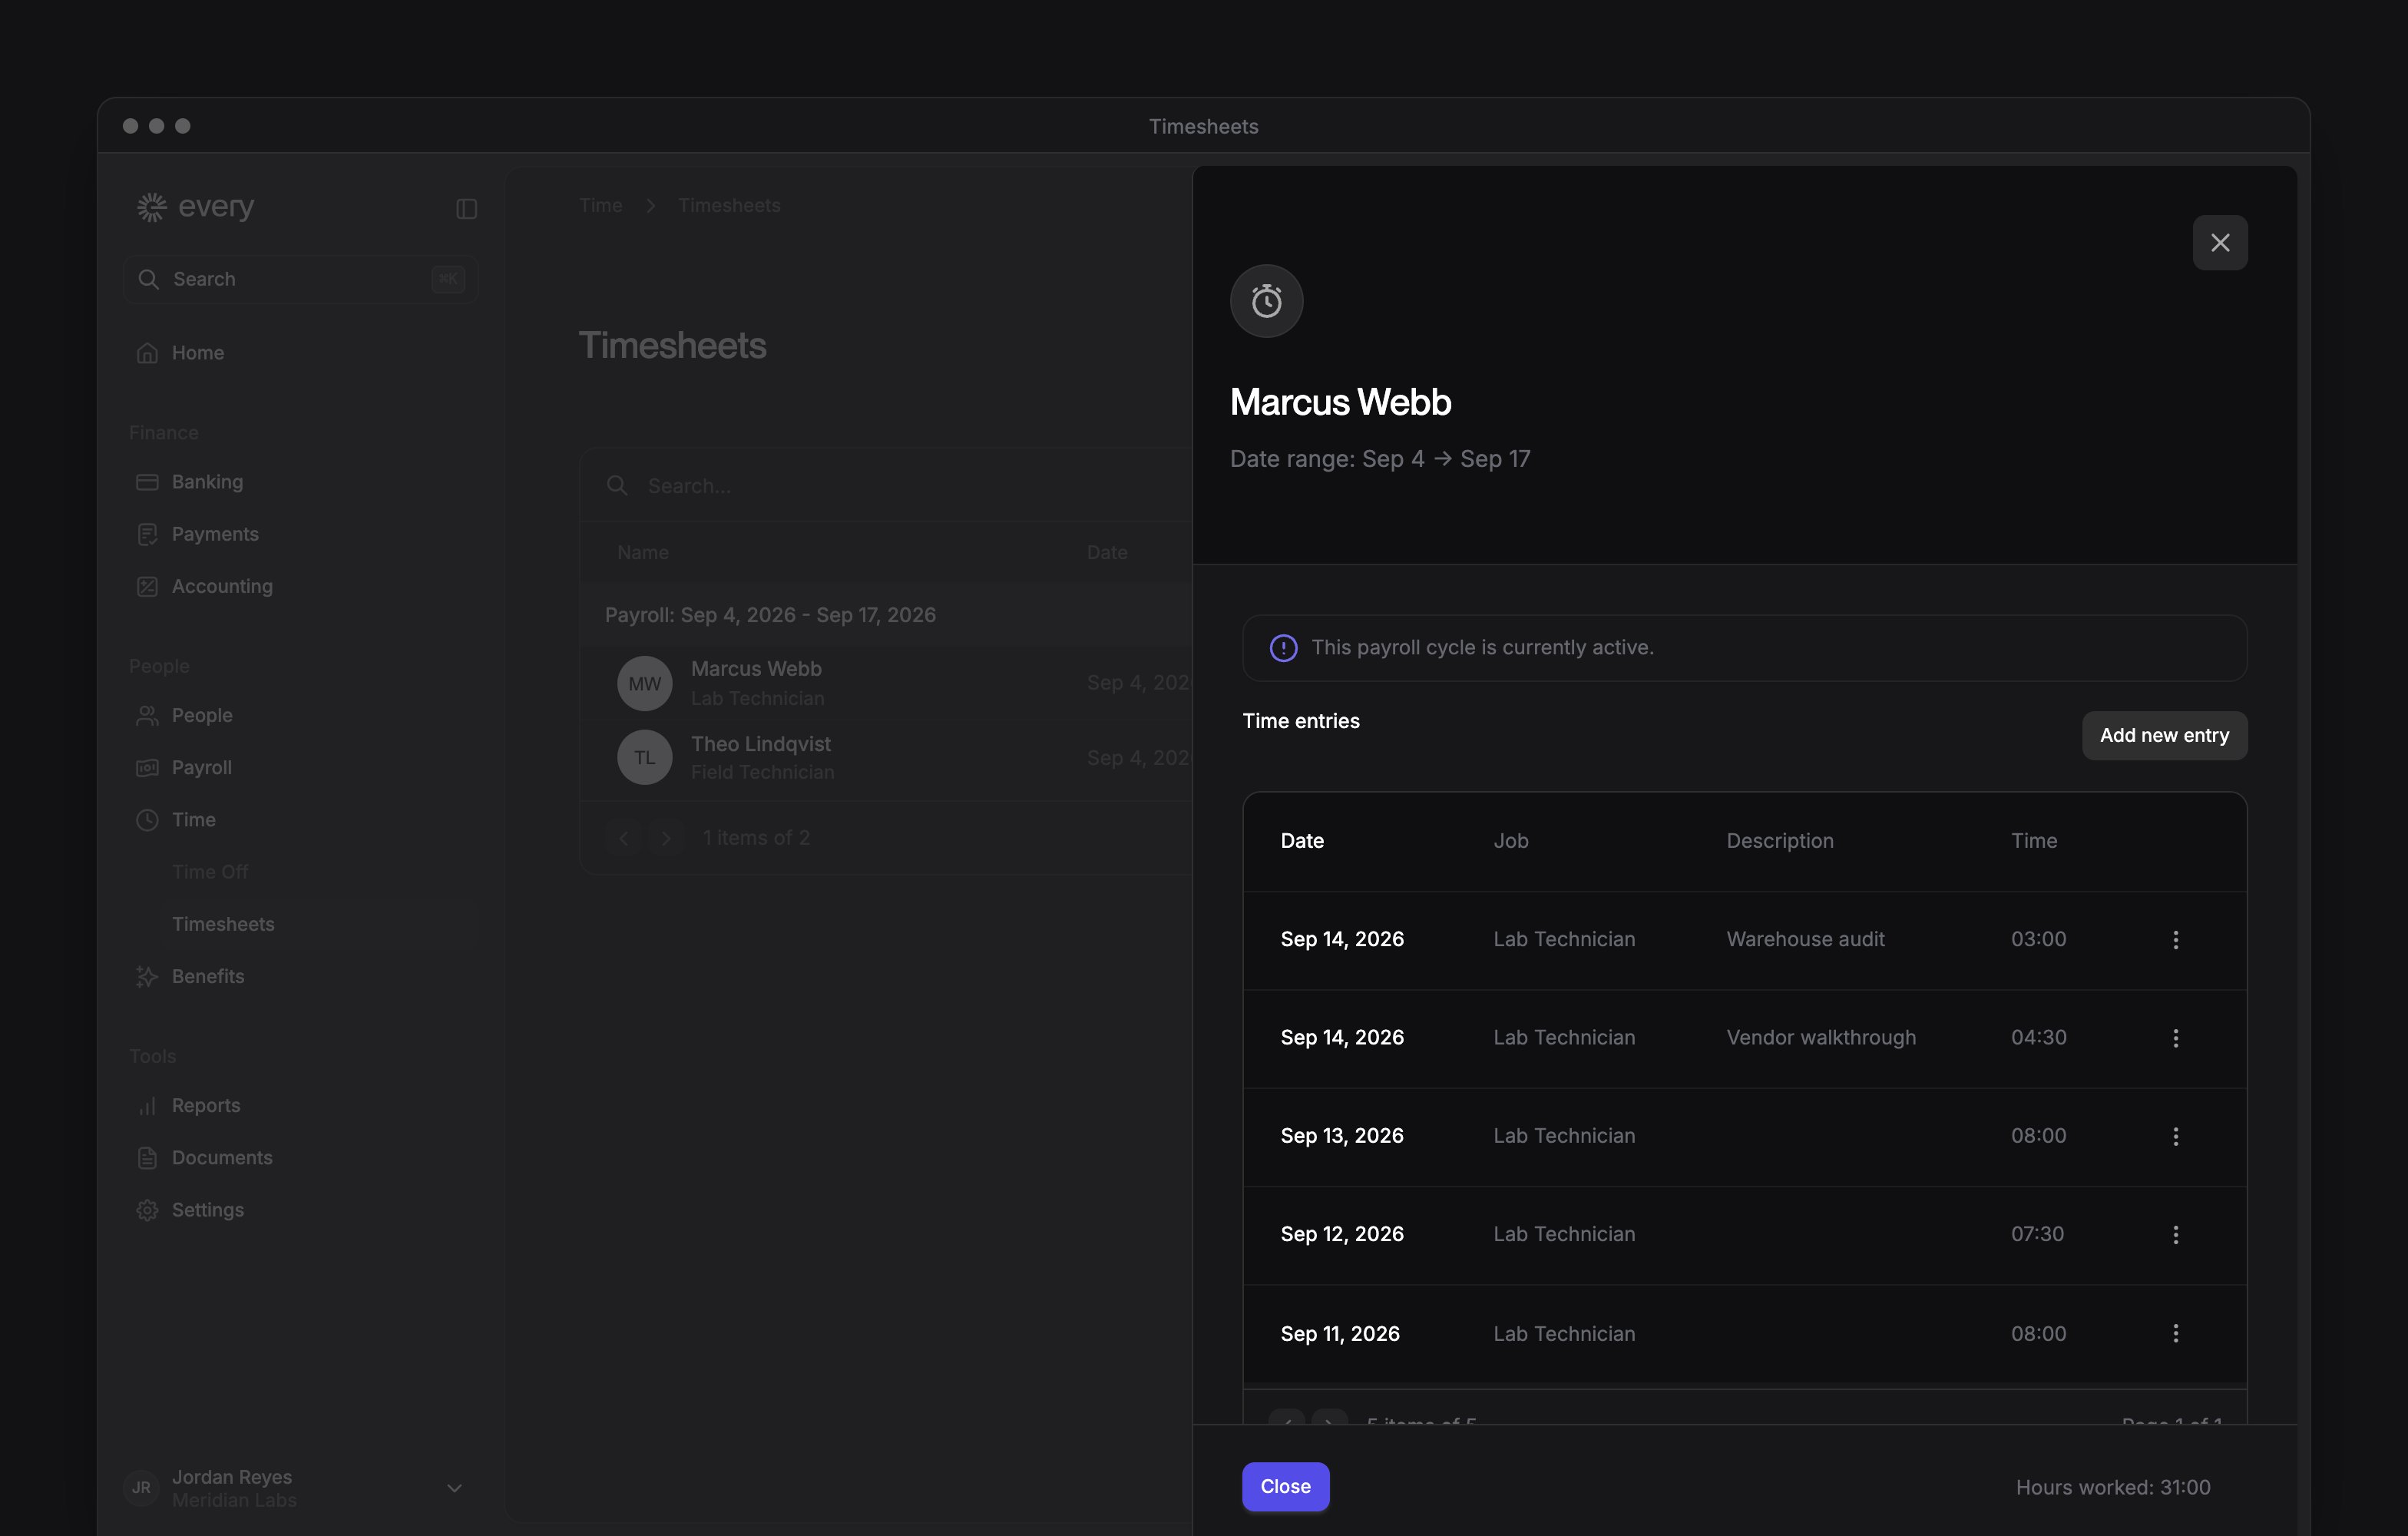Click the purple Close button
This screenshot has height=1536, width=2408.
tap(1285, 1486)
